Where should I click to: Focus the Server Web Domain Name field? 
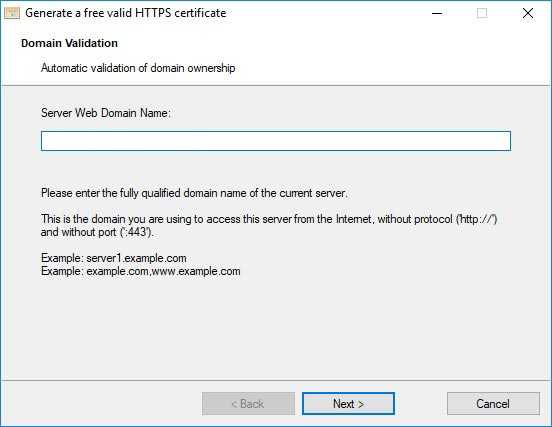276,141
